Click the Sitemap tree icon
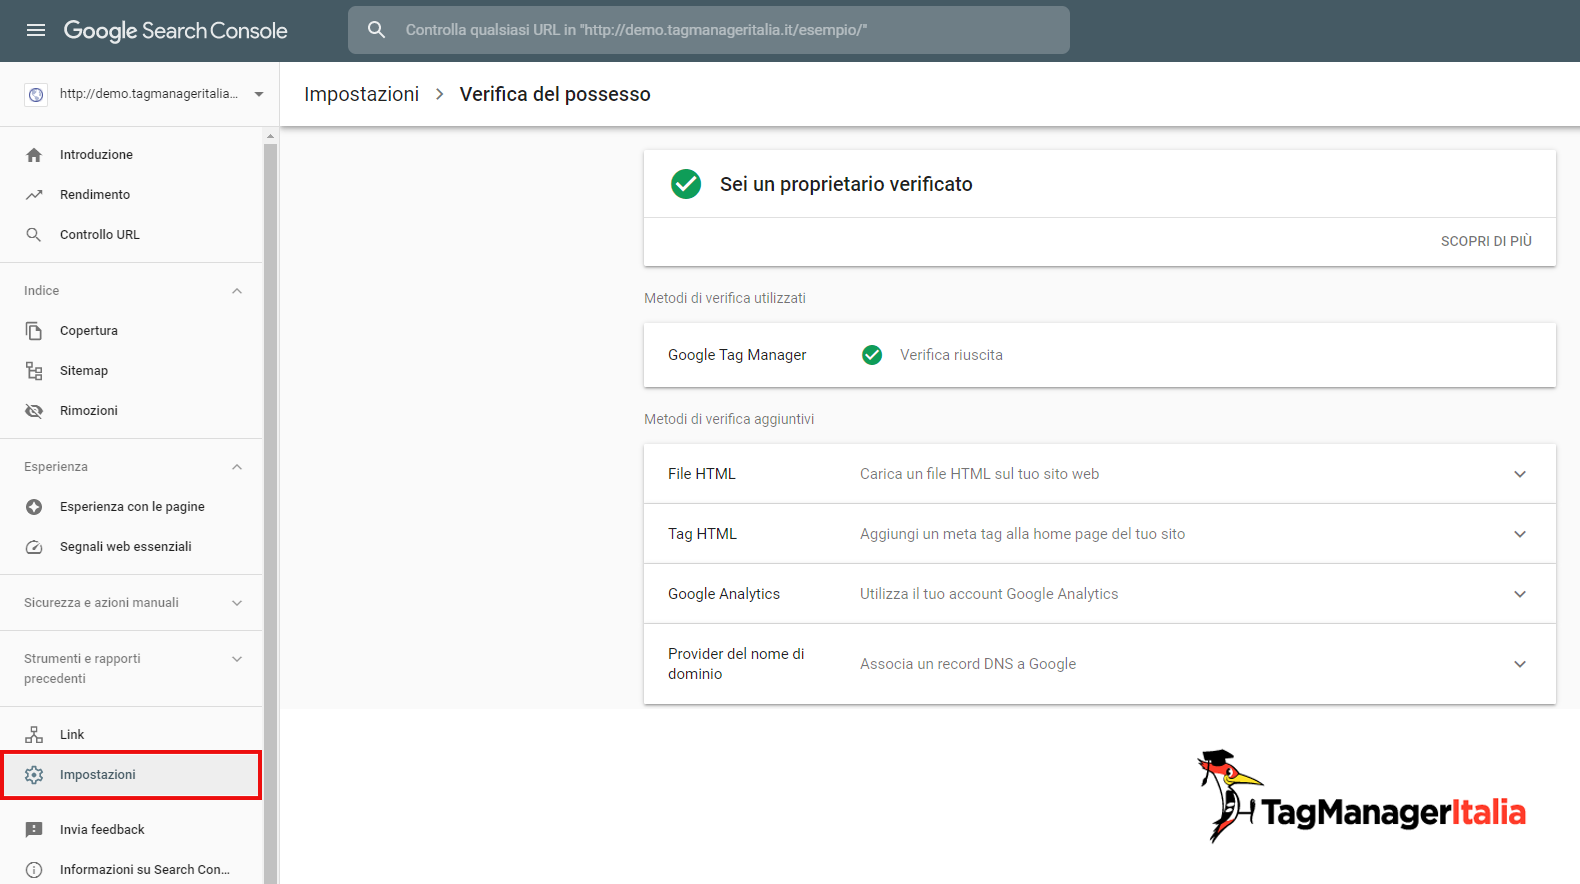The height and width of the screenshot is (884, 1580). [34, 371]
